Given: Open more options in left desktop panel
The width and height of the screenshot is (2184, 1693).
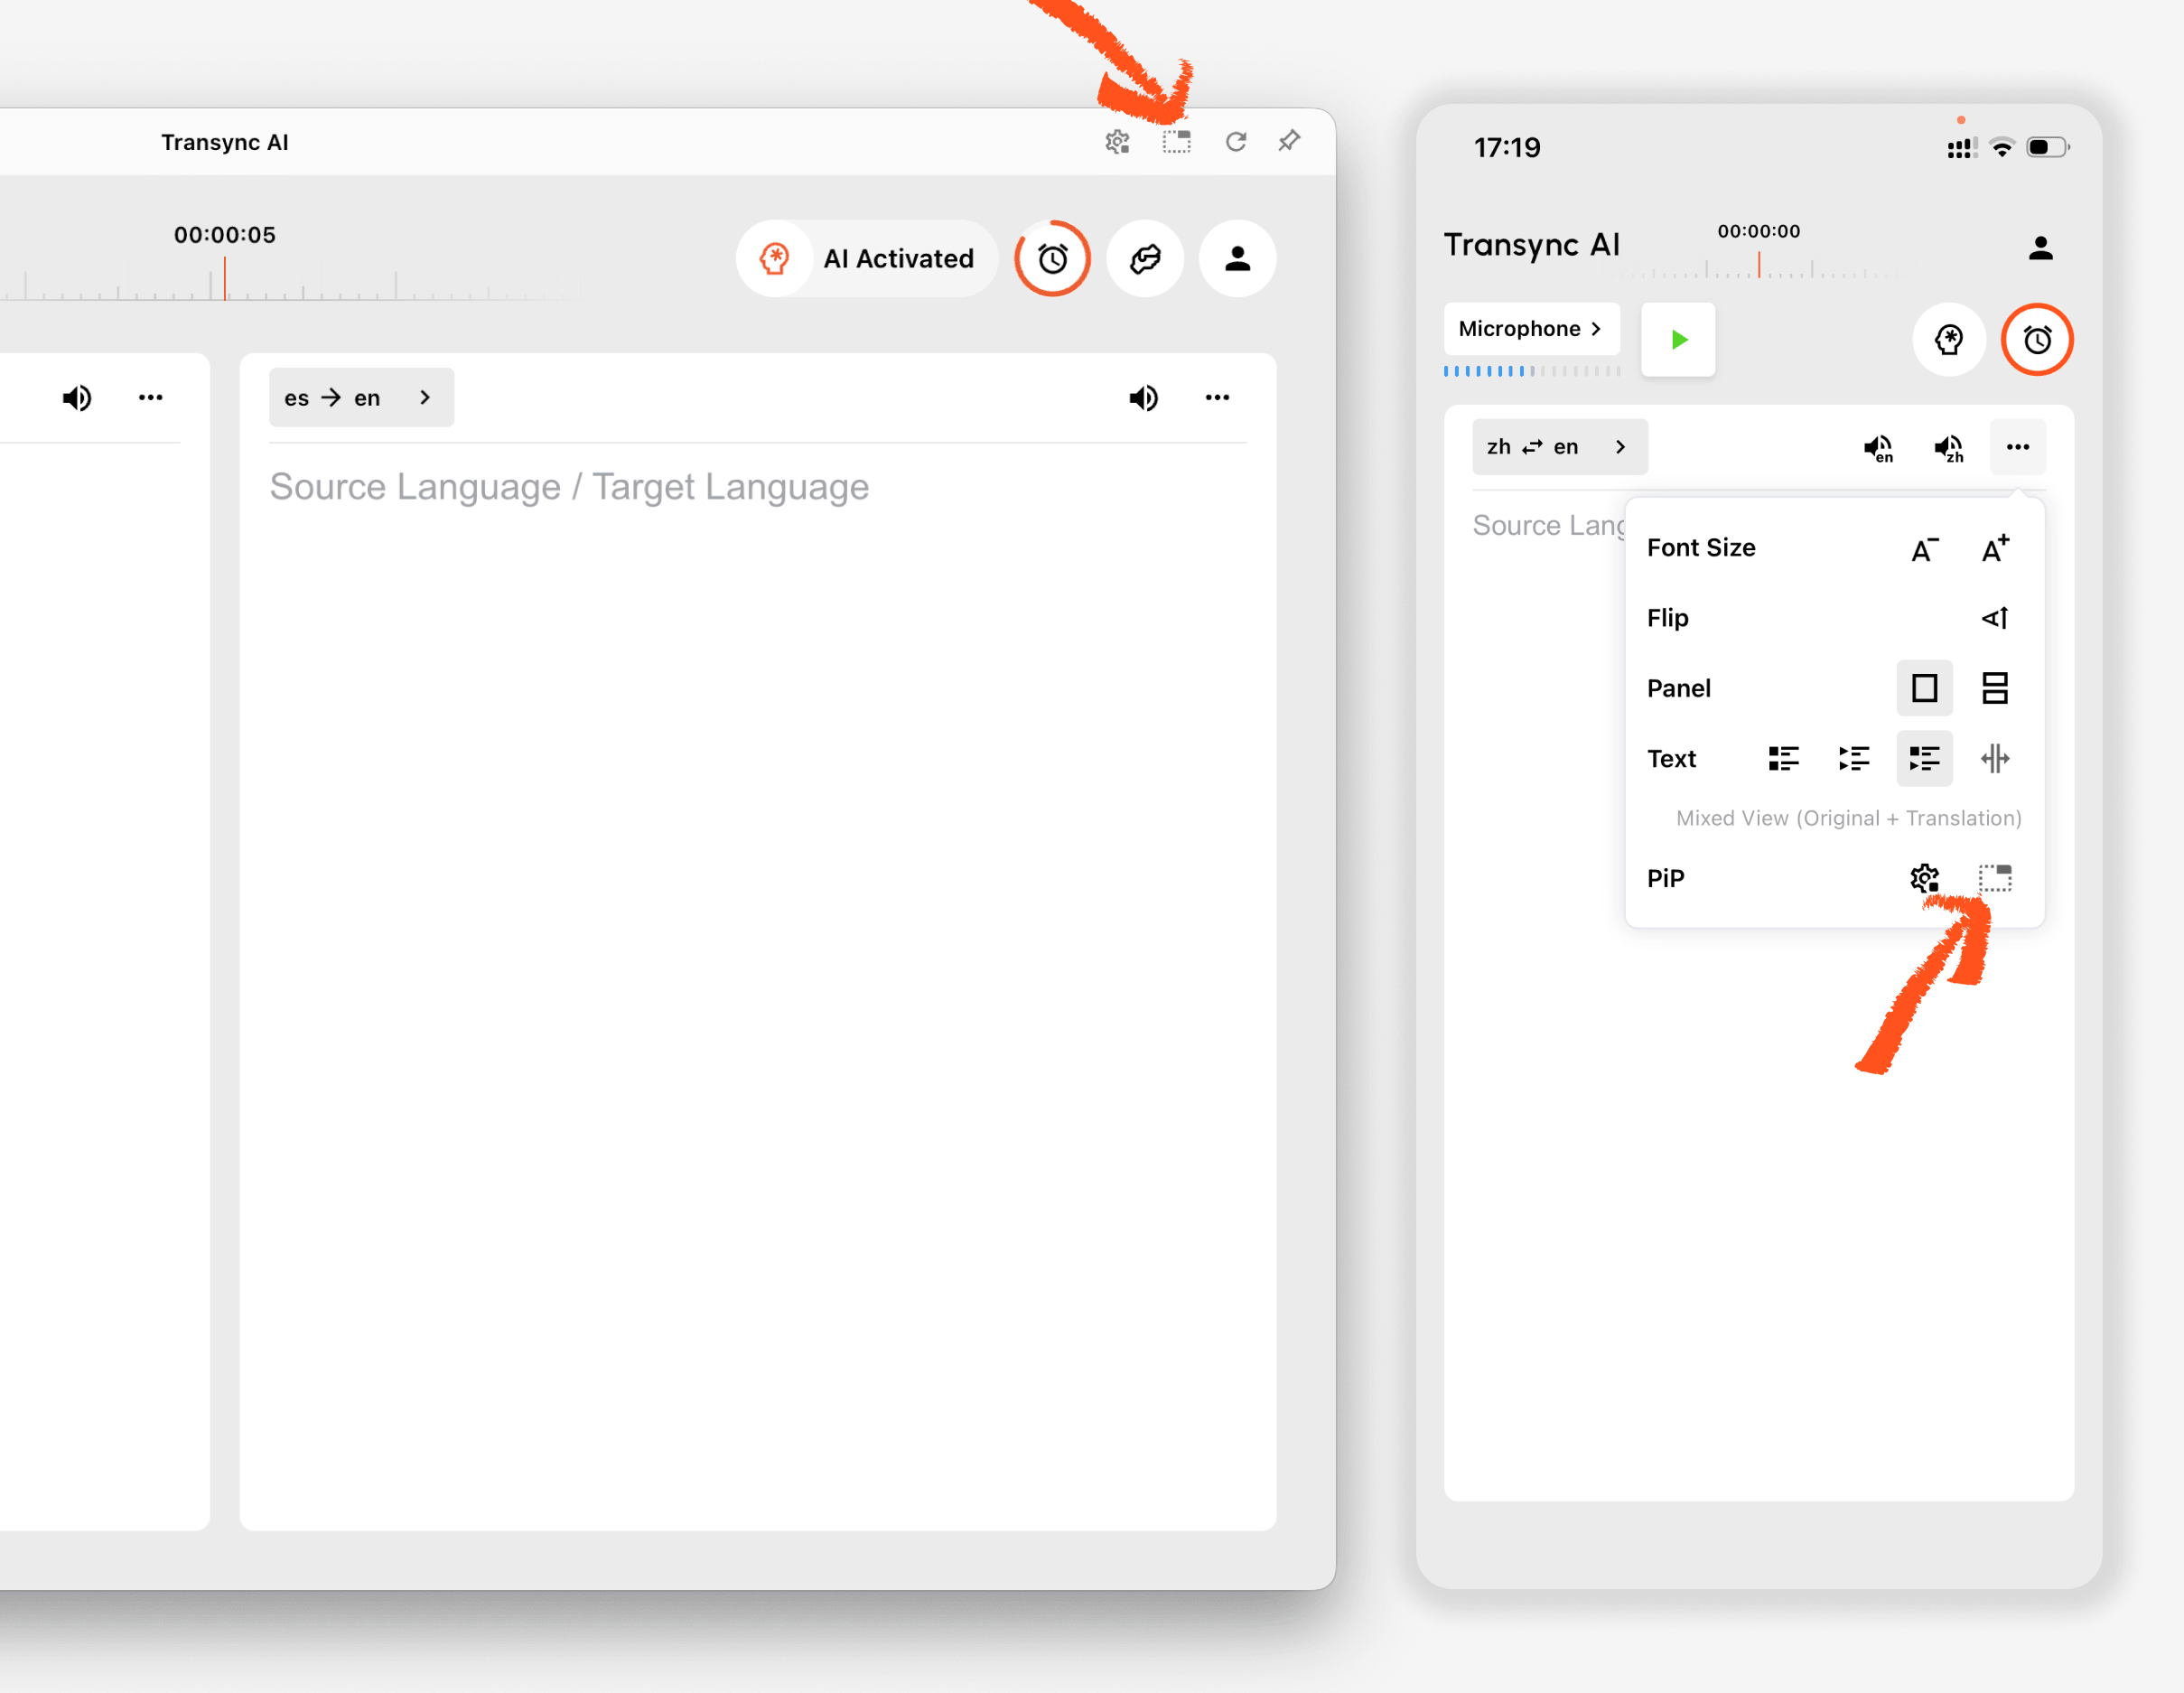Looking at the screenshot, I should tap(150, 398).
